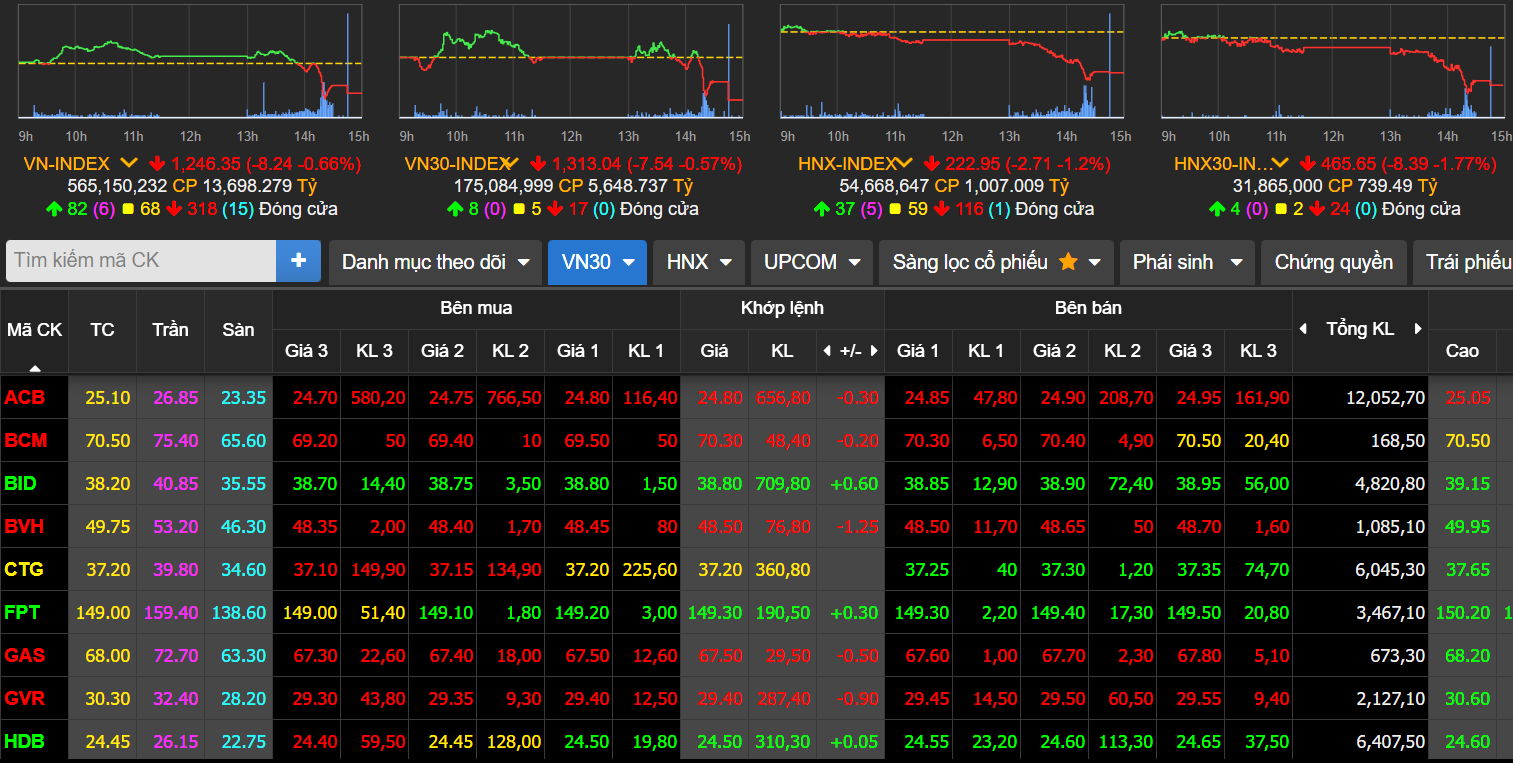
Task: Switch to the Chứng quyền tab
Action: click(x=1334, y=262)
